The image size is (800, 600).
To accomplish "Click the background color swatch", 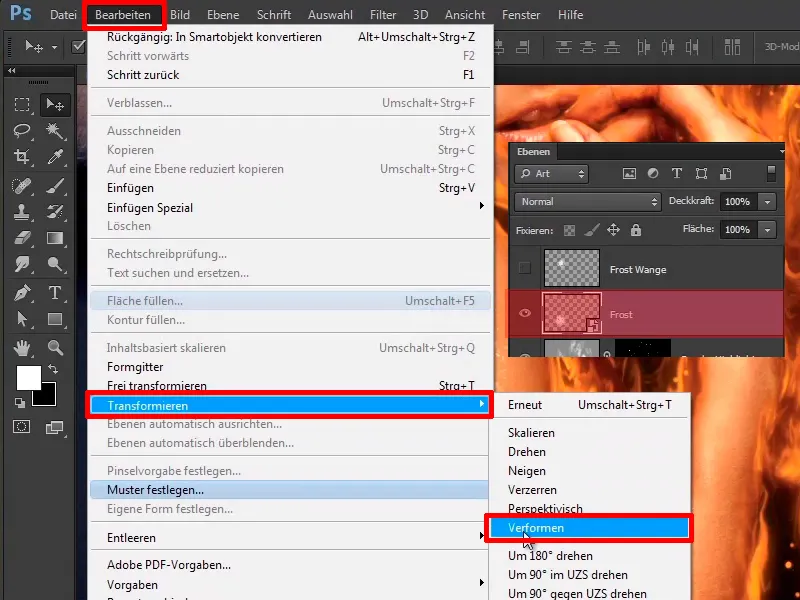I will [48, 398].
